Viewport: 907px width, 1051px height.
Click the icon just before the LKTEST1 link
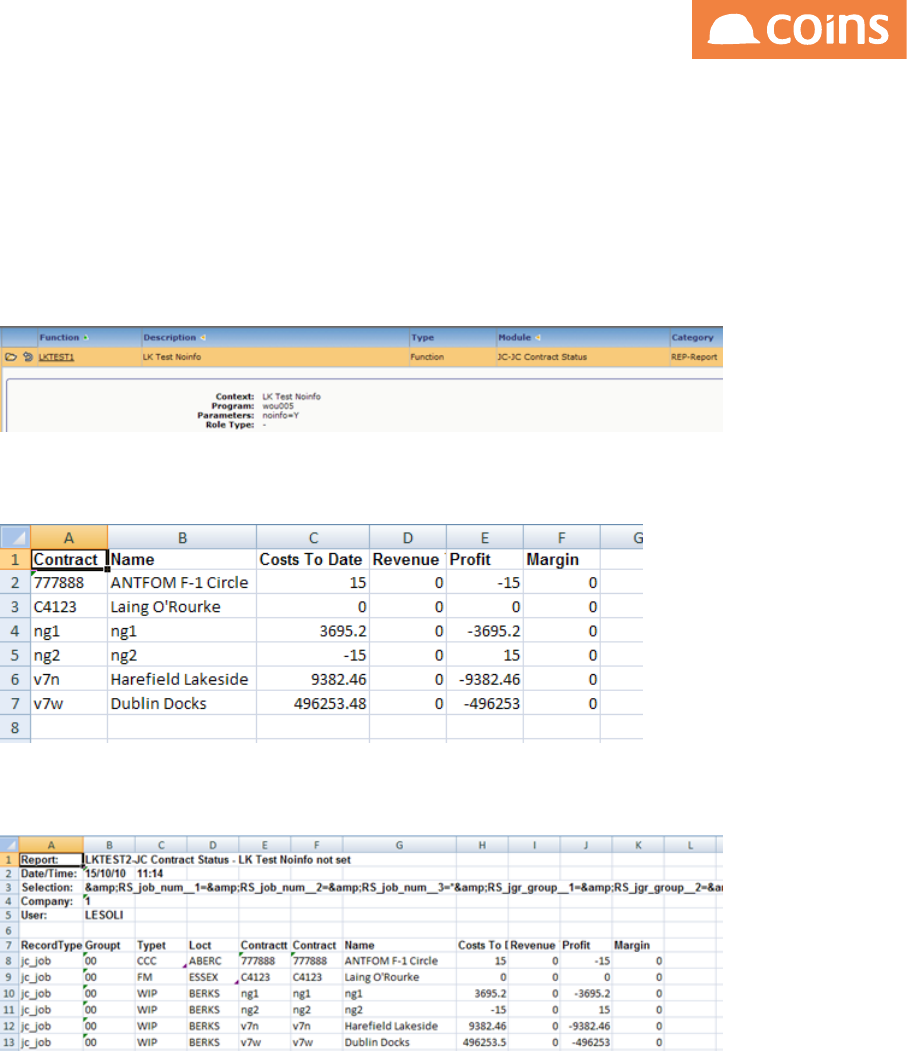pyautogui.click(x=27, y=357)
